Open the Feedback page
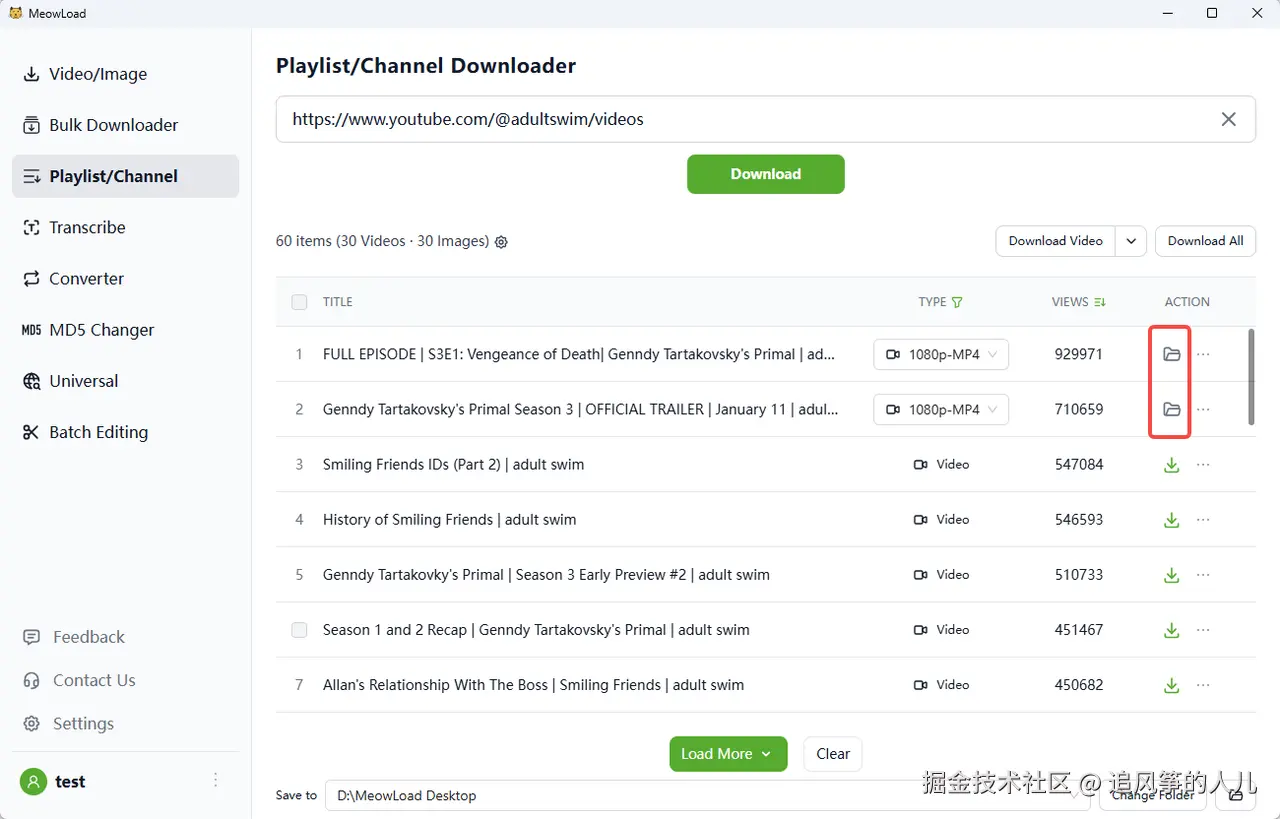Screen dimensions: 1280x819 pyautogui.click(x=75, y=637)
